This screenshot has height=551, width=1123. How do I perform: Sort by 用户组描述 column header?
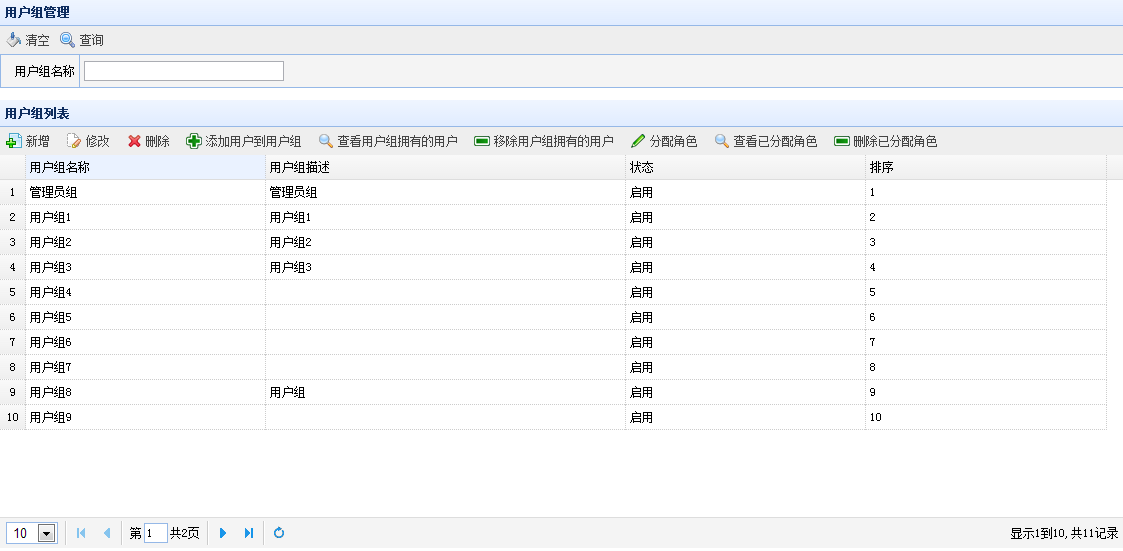(x=445, y=168)
